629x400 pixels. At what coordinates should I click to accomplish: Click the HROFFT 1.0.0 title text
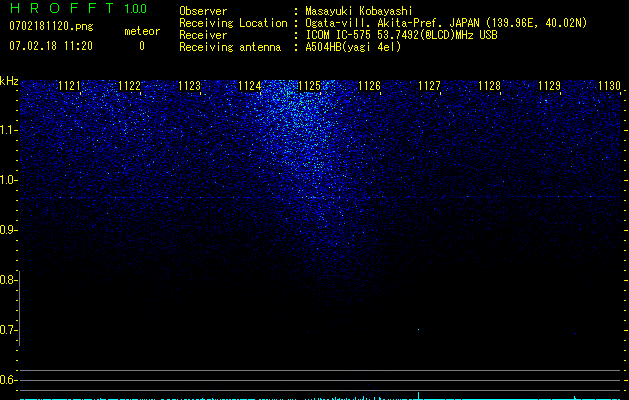[x=78, y=8]
